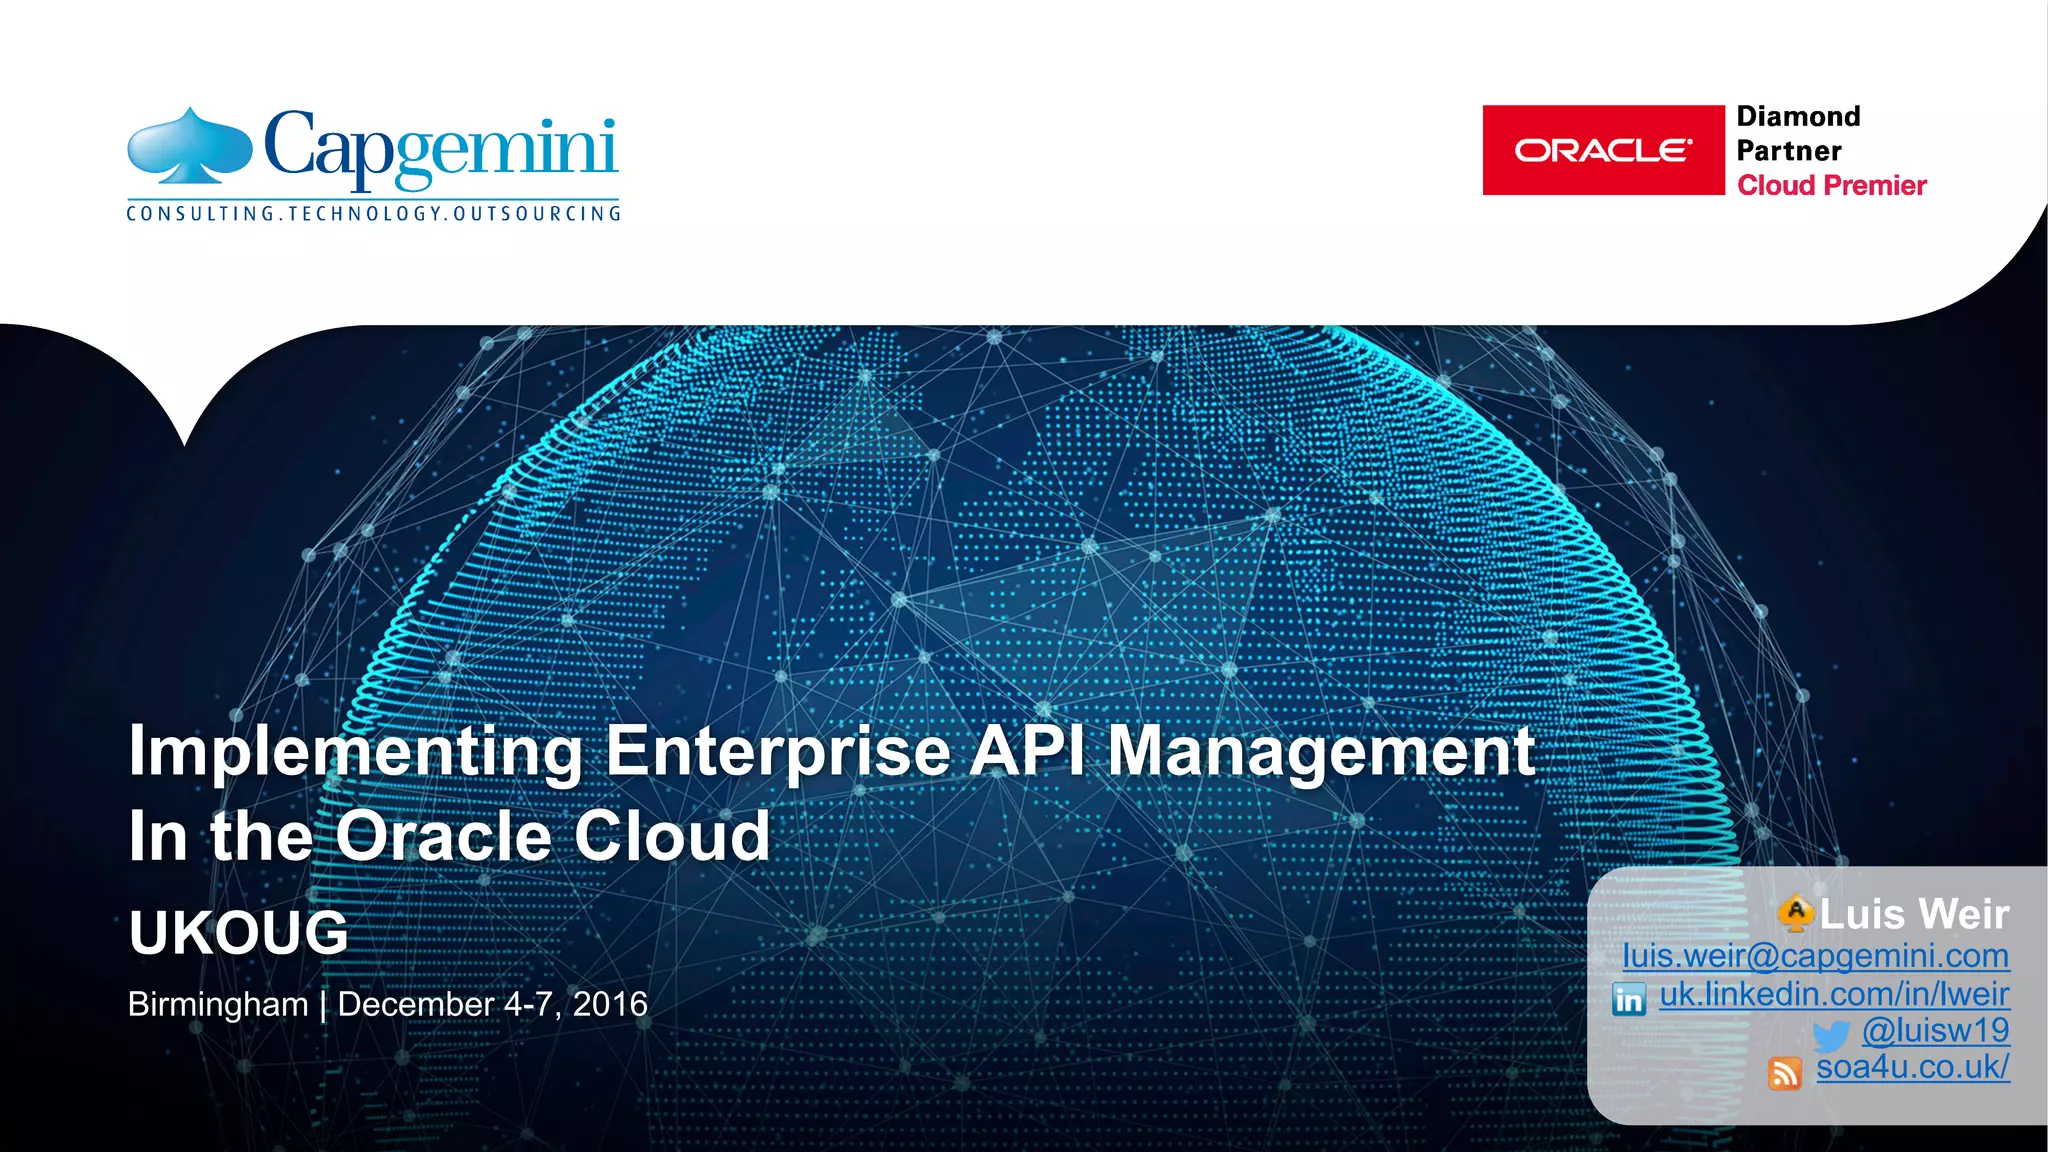Open the soa4u.co.uk/ blog link

pyautogui.click(x=1912, y=1068)
